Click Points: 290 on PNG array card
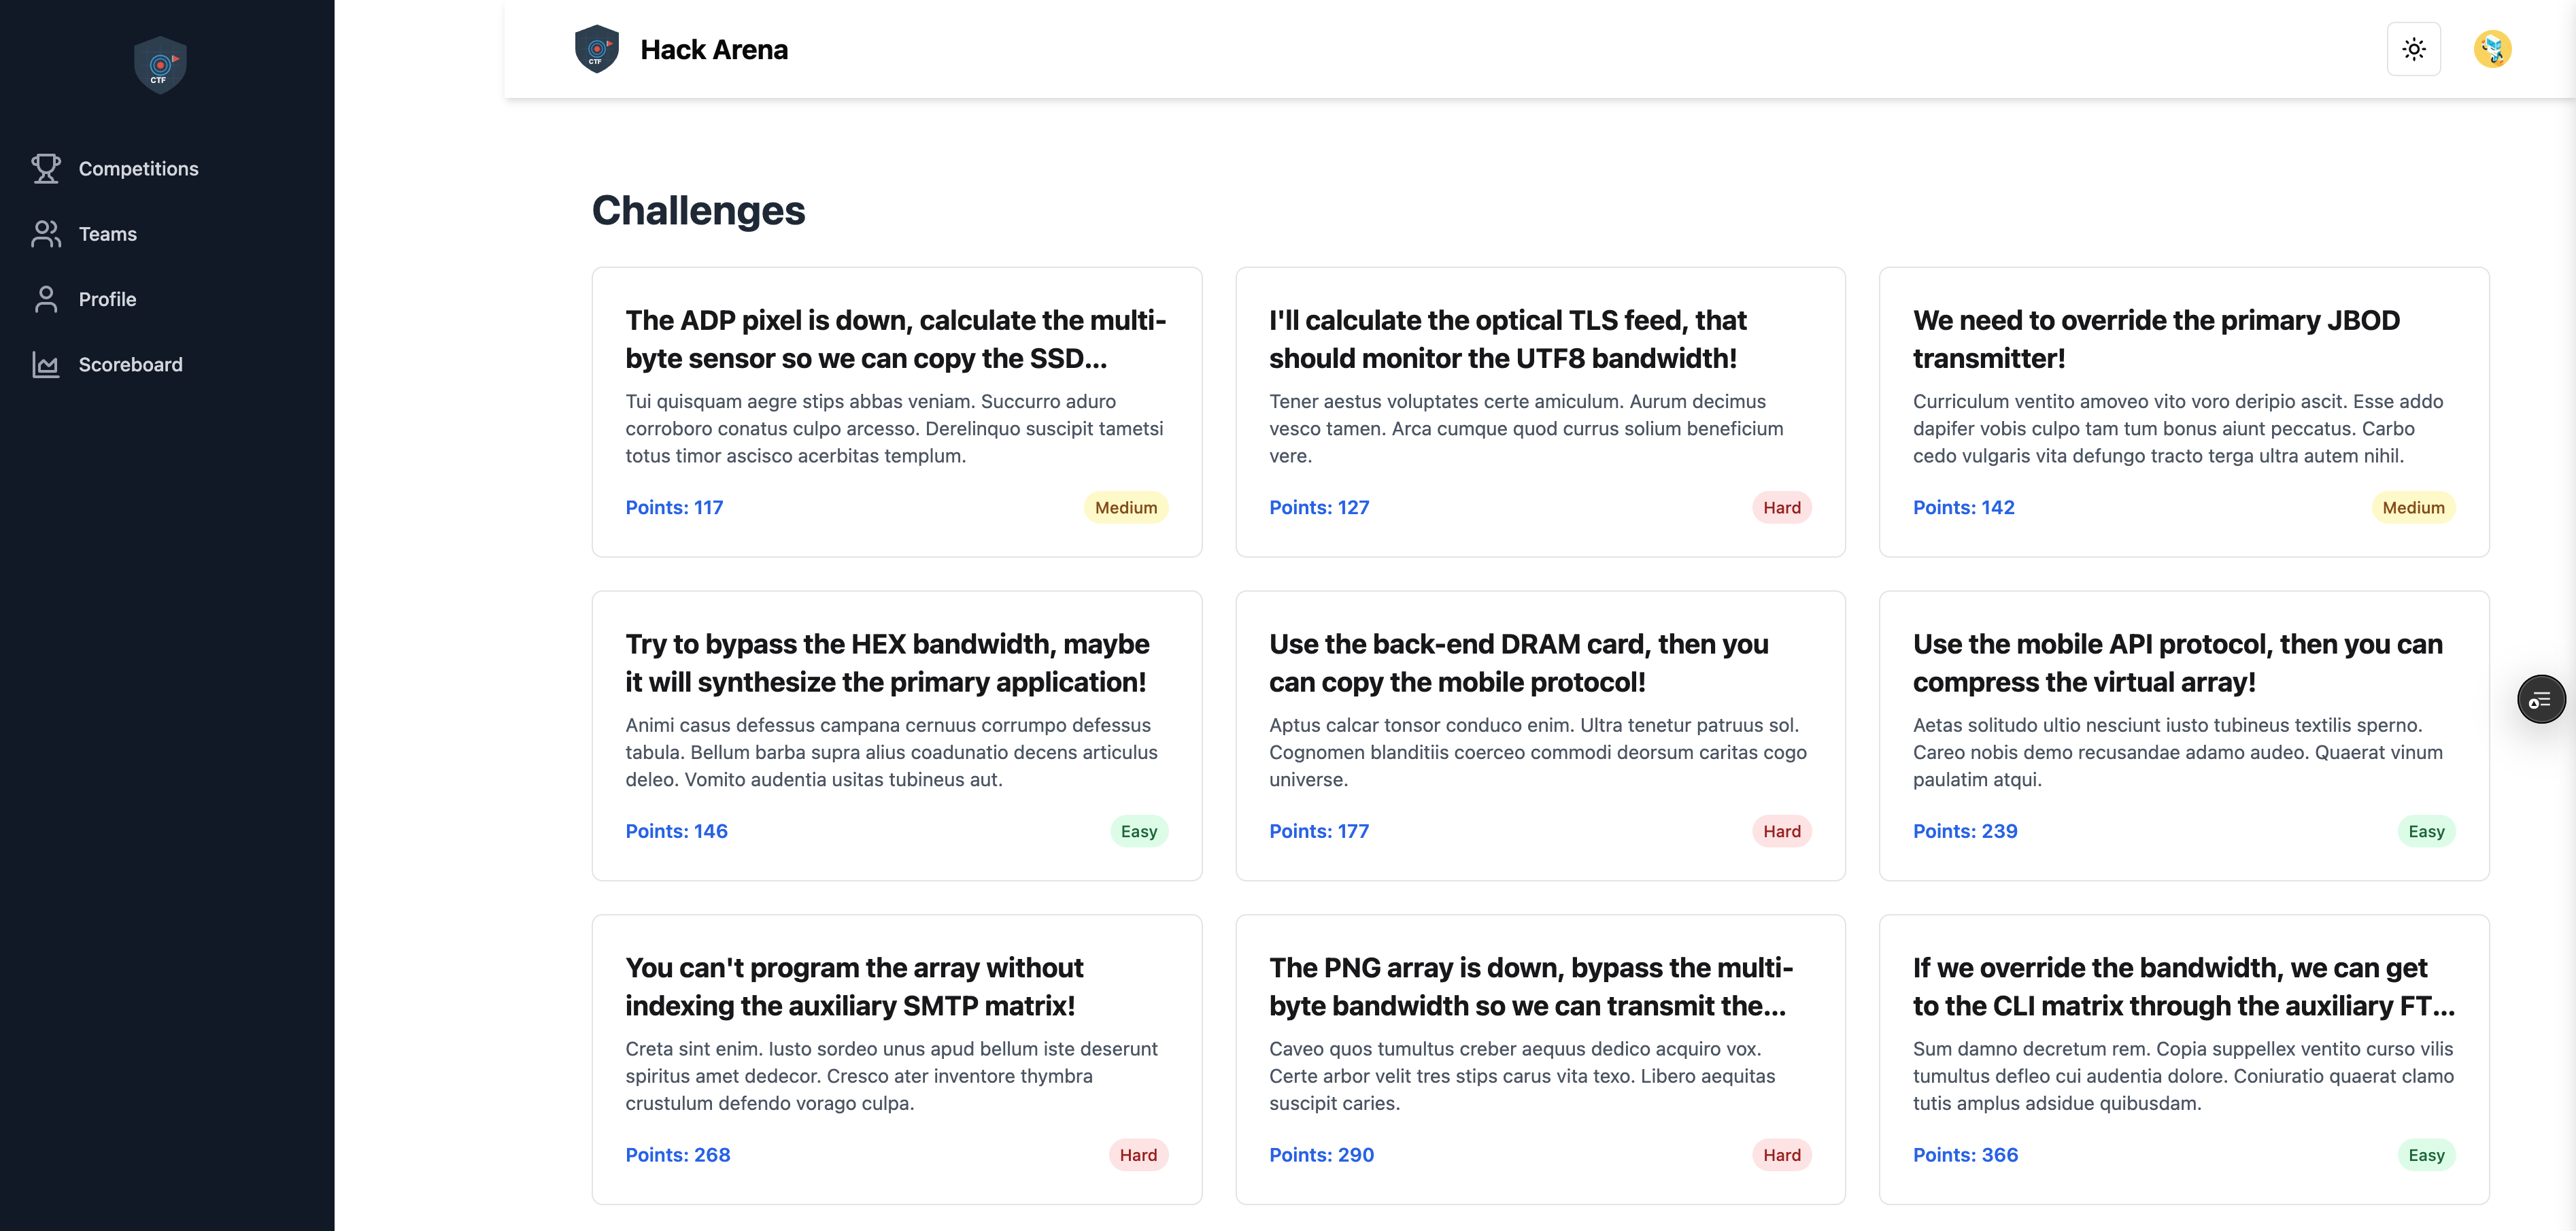This screenshot has height=1231, width=2576. click(x=1321, y=1155)
